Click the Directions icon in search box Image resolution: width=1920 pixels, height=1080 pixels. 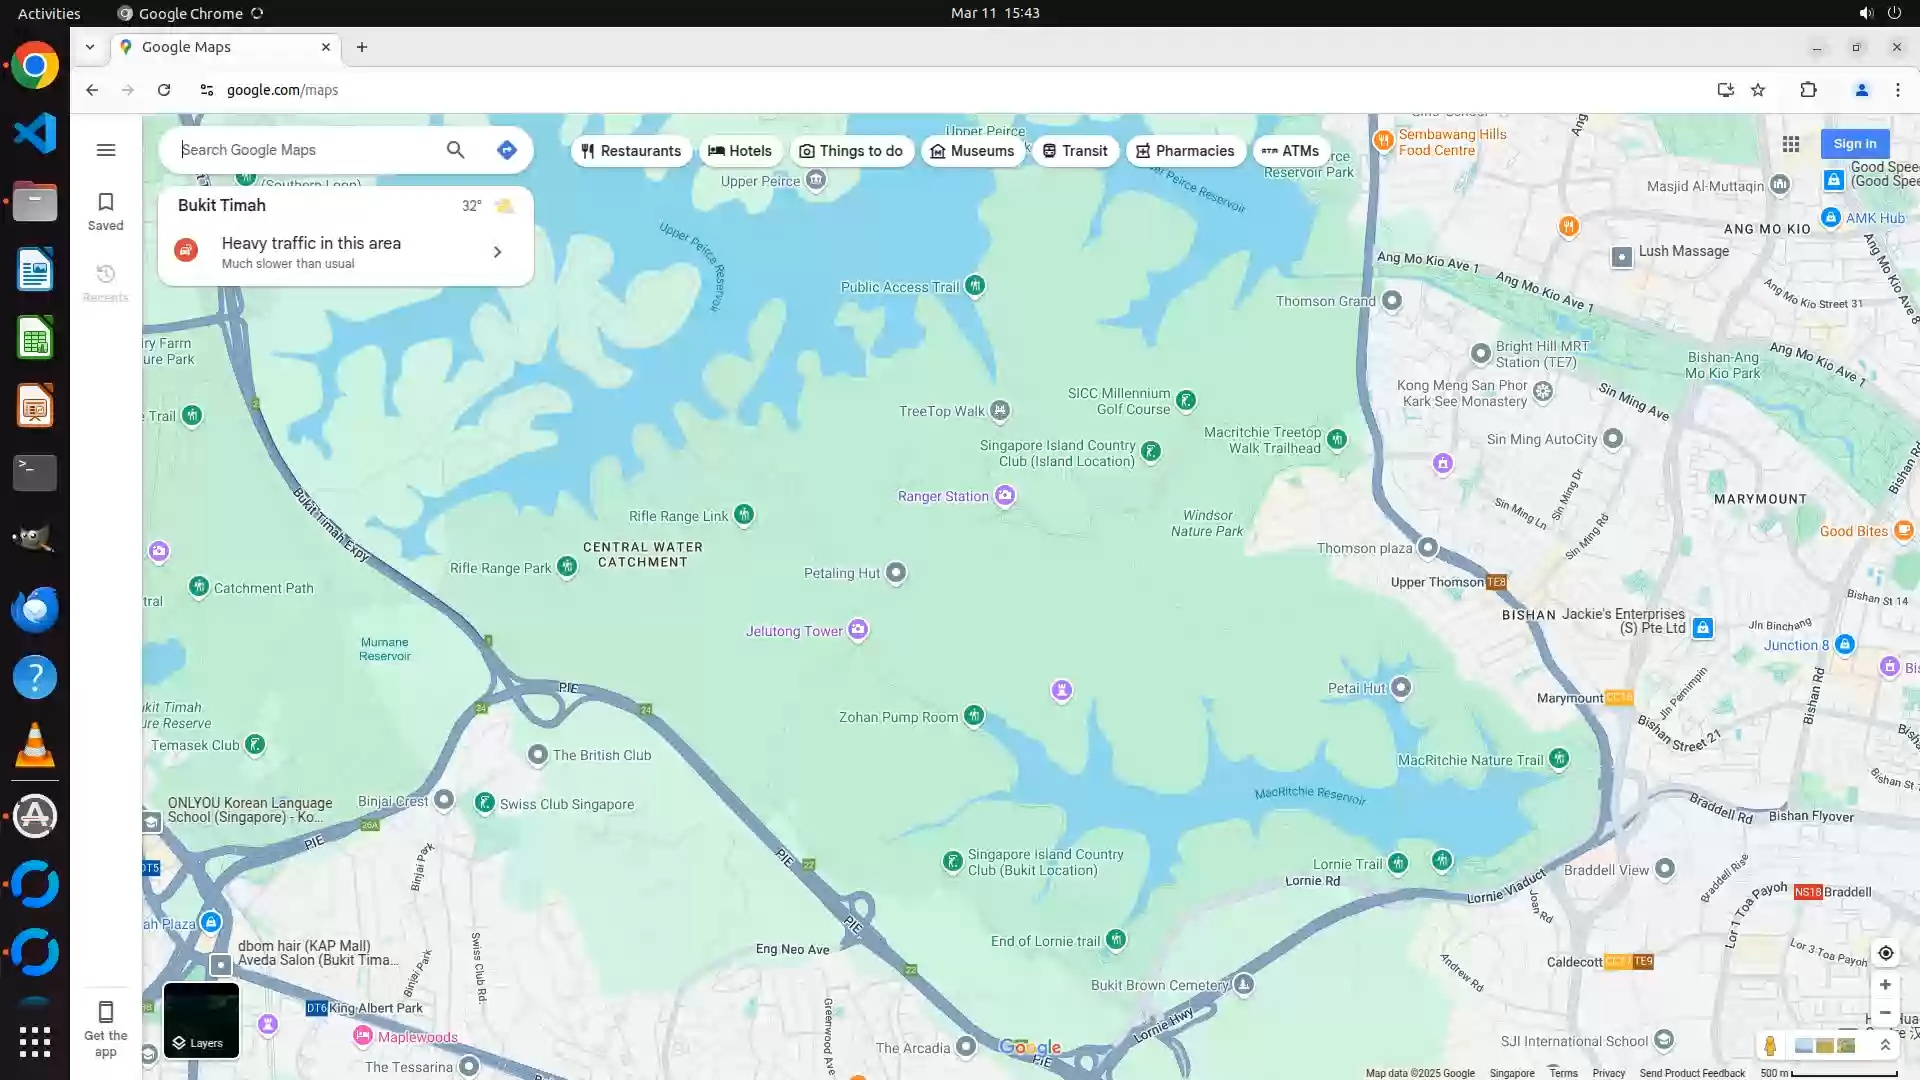pos(507,150)
